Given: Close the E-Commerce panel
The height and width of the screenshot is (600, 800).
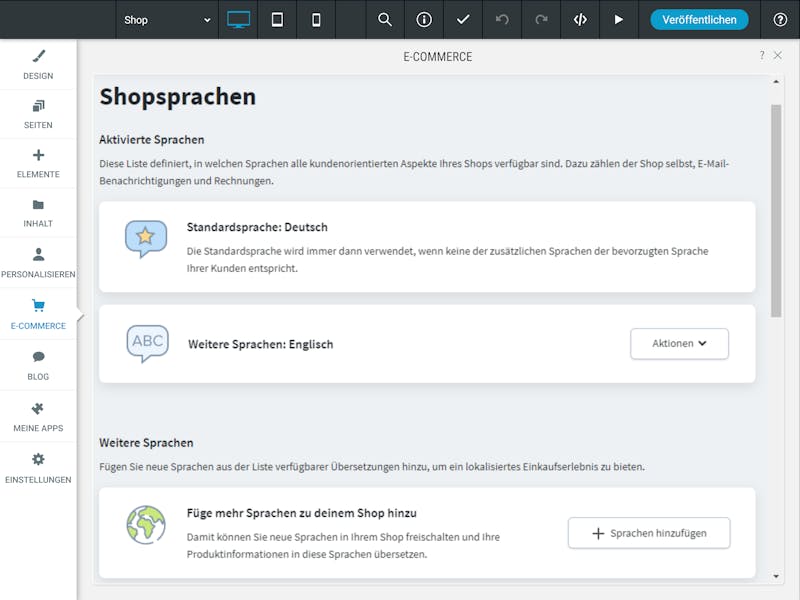Looking at the screenshot, I should coord(778,55).
